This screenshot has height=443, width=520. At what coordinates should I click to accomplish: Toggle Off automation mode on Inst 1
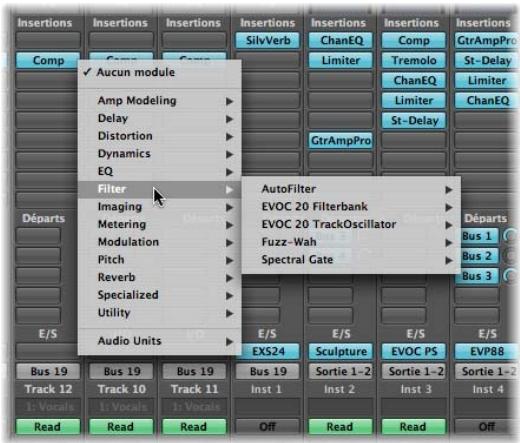coord(268,427)
